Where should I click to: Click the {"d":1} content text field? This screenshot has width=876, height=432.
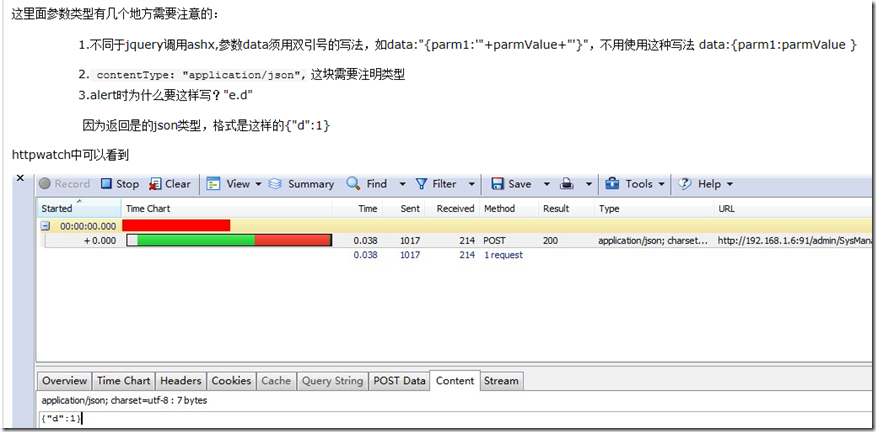tap(455, 419)
